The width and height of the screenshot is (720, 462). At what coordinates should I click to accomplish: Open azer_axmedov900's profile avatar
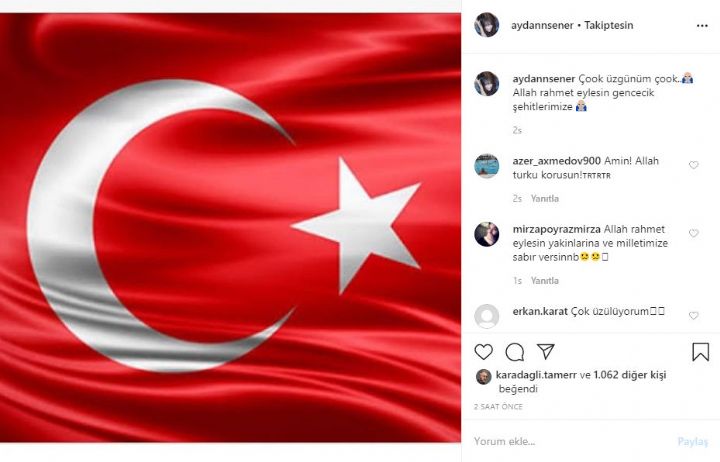[x=486, y=165]
